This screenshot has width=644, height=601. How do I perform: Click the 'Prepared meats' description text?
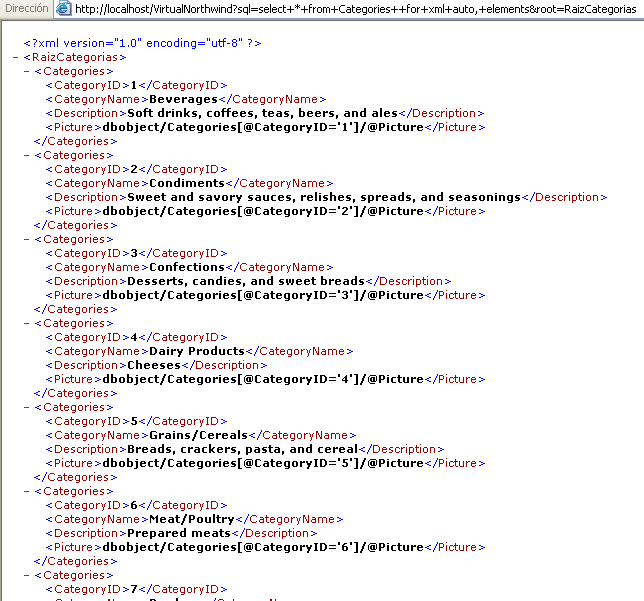(x=179, y=533)
